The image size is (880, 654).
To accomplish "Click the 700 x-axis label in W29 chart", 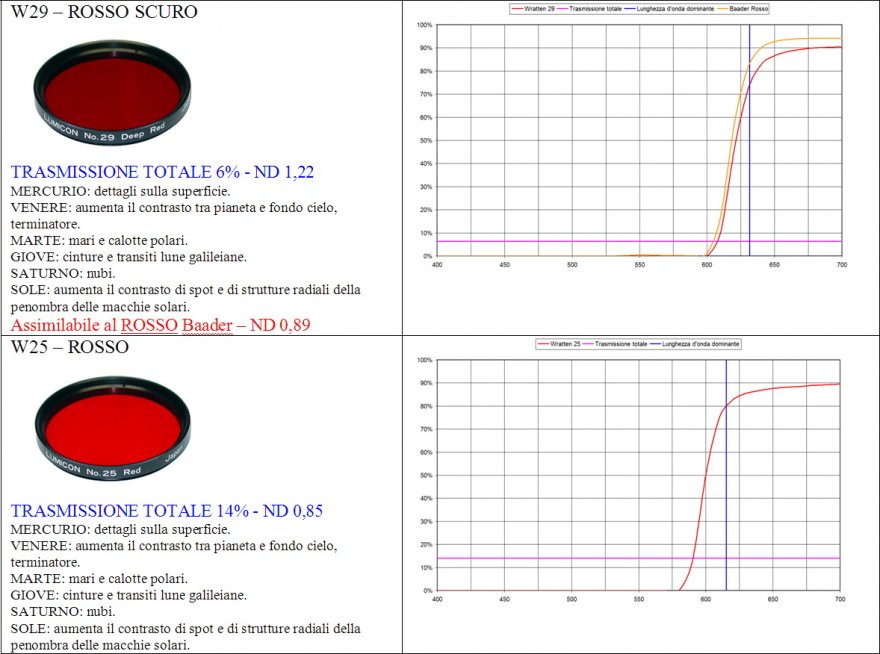I will 841,265.
